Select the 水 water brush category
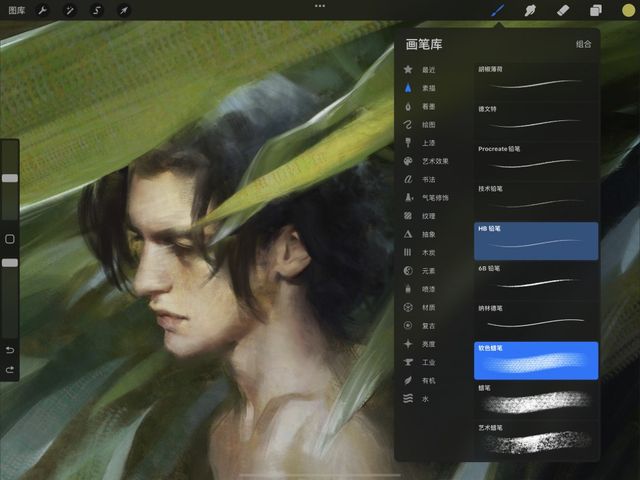 click(x=416, y=399)
